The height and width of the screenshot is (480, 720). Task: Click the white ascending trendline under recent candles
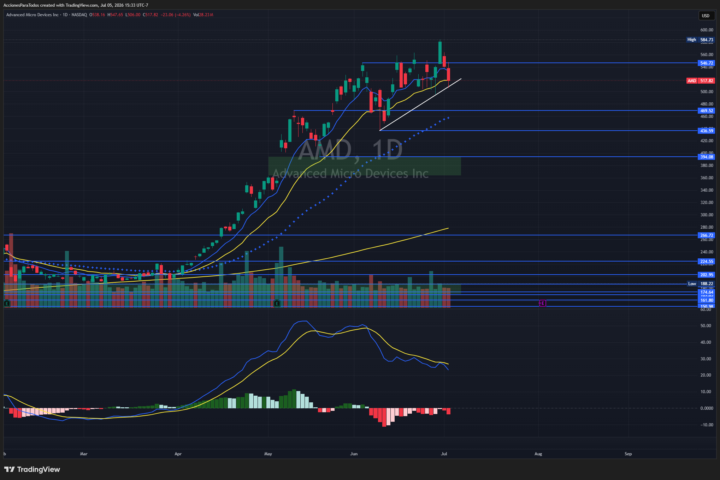coord(420,105)
